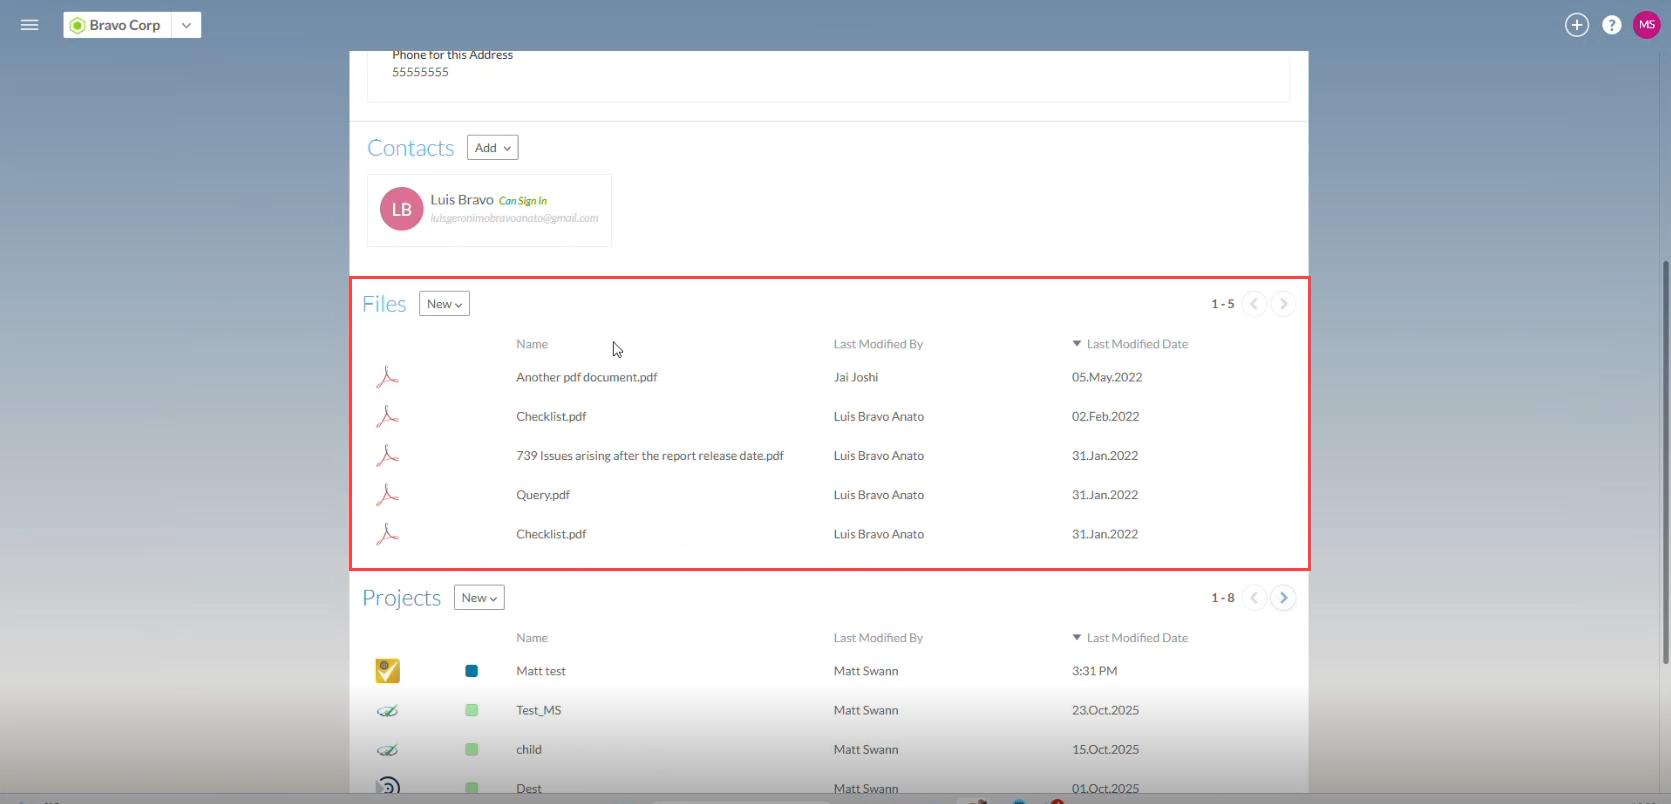Go to previous page of Files list
The width and height of the screenshot is (1671, 804).
(x=1254, y=304)
